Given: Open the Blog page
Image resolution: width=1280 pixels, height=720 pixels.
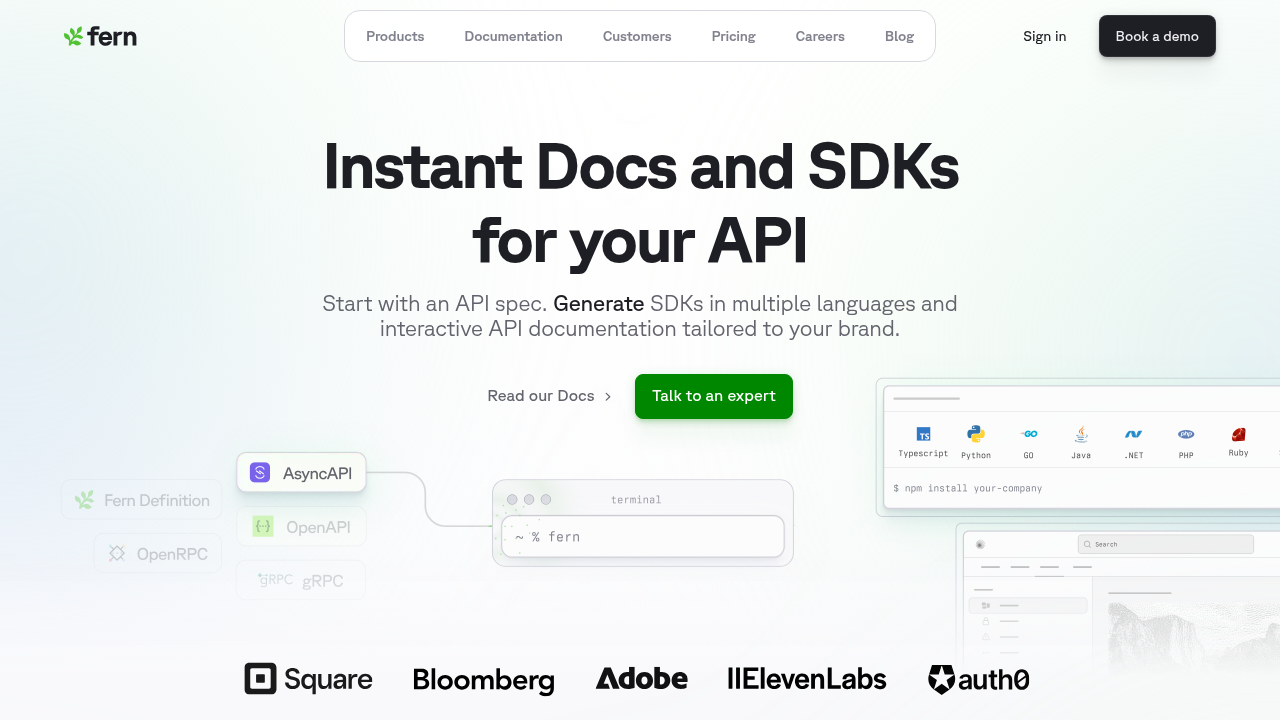Looking at the screenshot, I should click(900, 36).
